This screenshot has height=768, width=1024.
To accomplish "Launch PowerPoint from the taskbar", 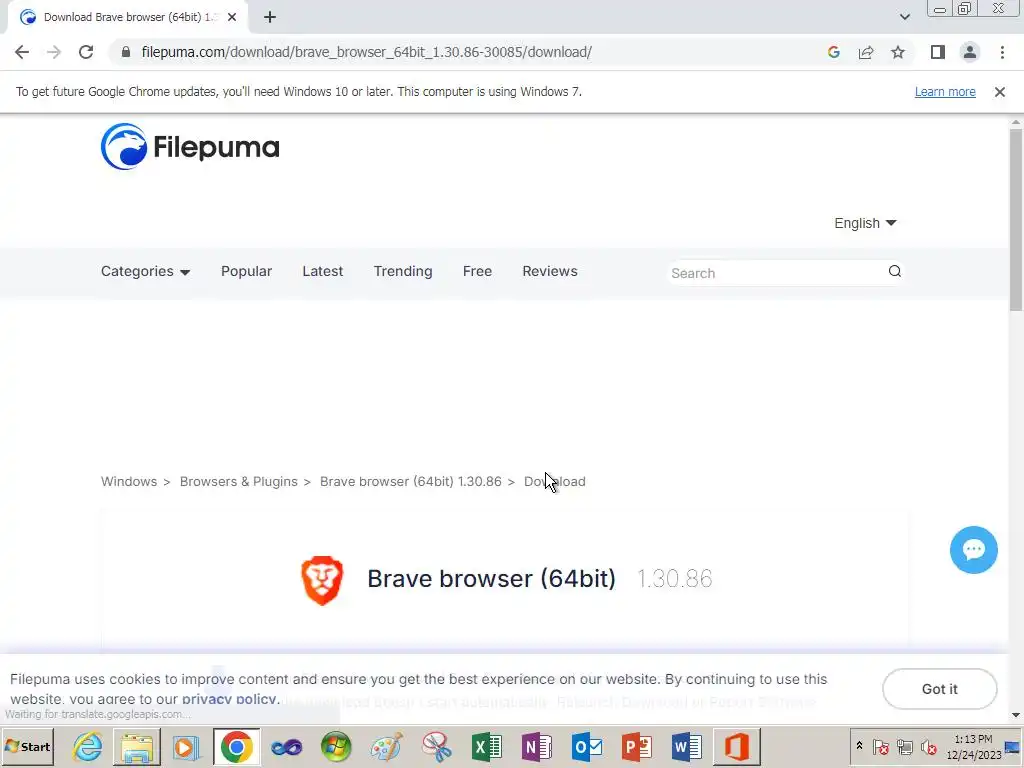I will (x=636, y=746).
